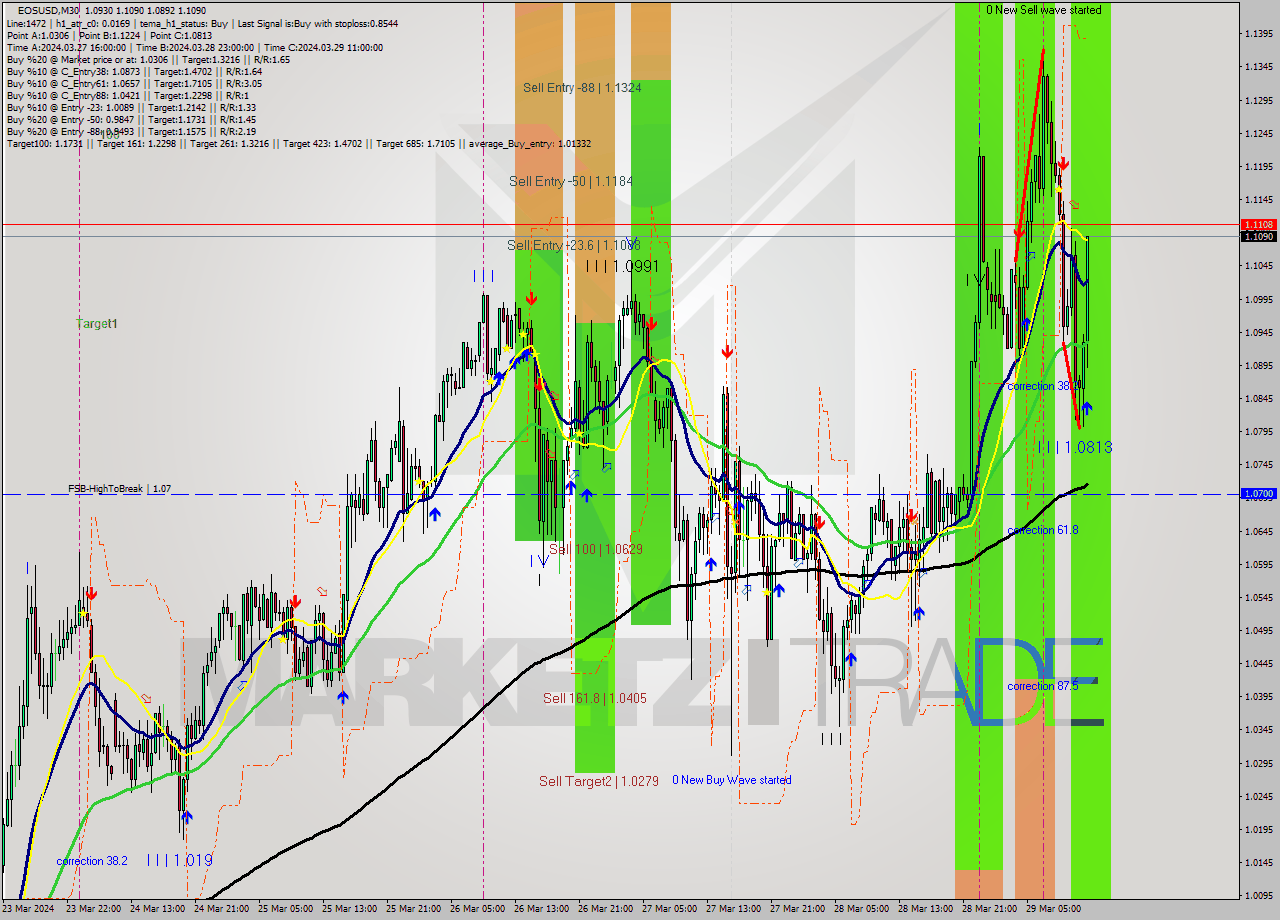Viewport: 1280px width, 920px height.
Task: Click the 'Buy %20 @ Market price' info line
Action: [148, 60]
